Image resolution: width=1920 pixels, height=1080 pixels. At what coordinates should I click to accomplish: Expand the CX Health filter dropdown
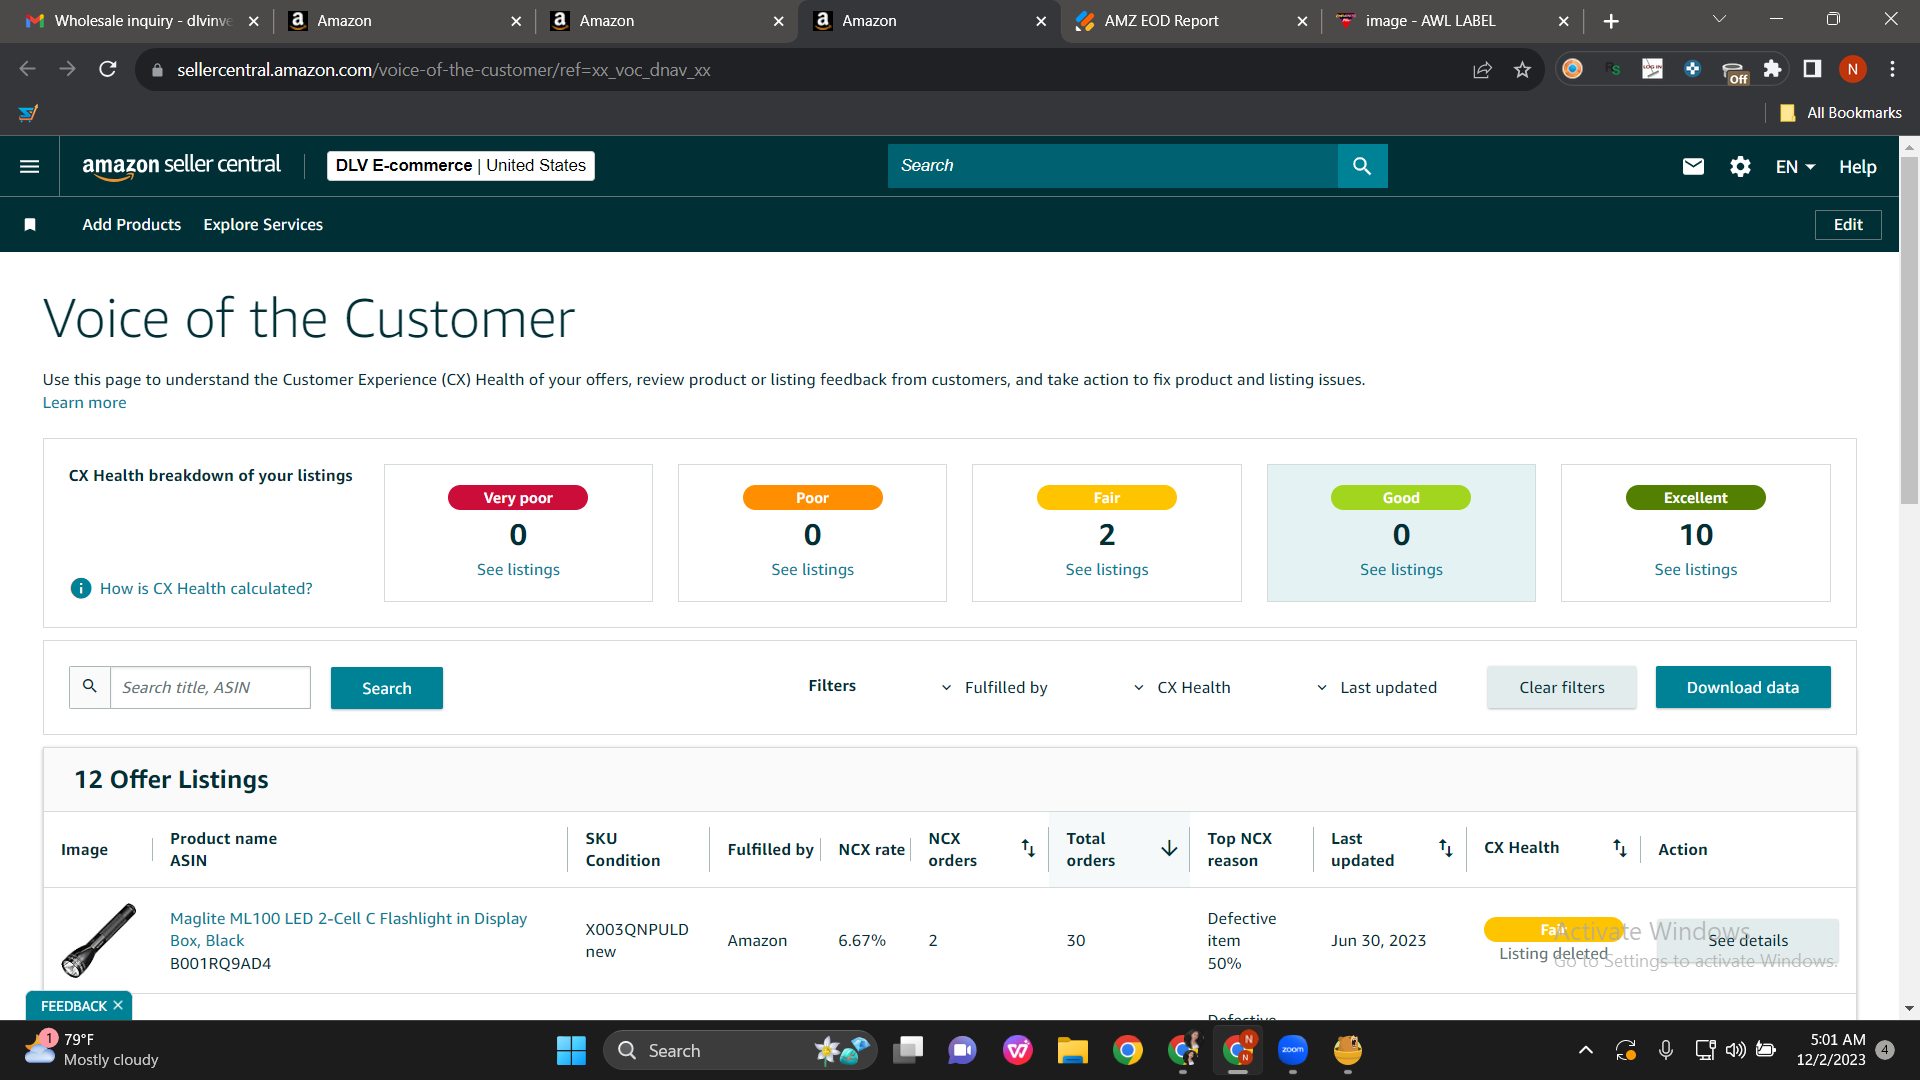point(1182,688)
